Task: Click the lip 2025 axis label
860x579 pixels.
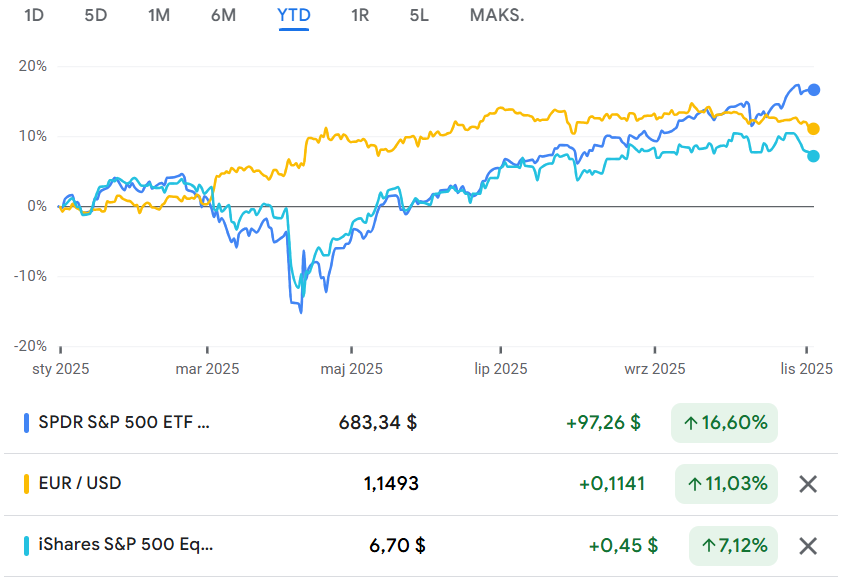Action: tap(501, 369)
